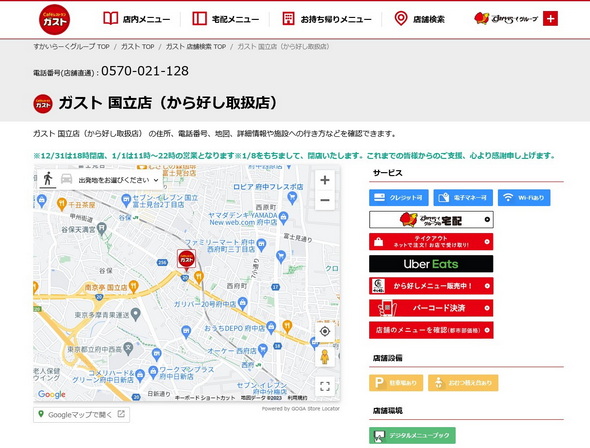Click the Street View pegman icon
Viewport: 590px width, 448px height.
pos(324,357)
